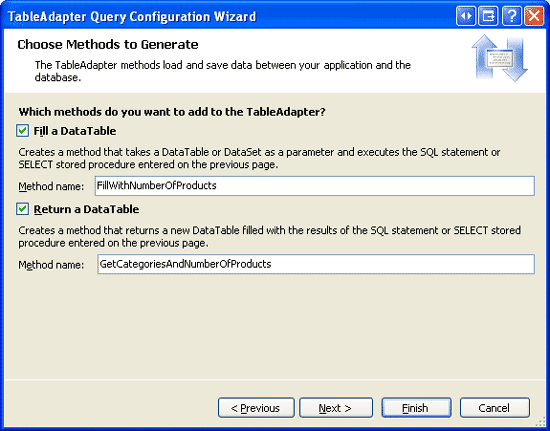This screenshot has height=431, width=550.
Task: Focus the FillWithNumberOfProducts method name field
Action: (x=315, y=186)
